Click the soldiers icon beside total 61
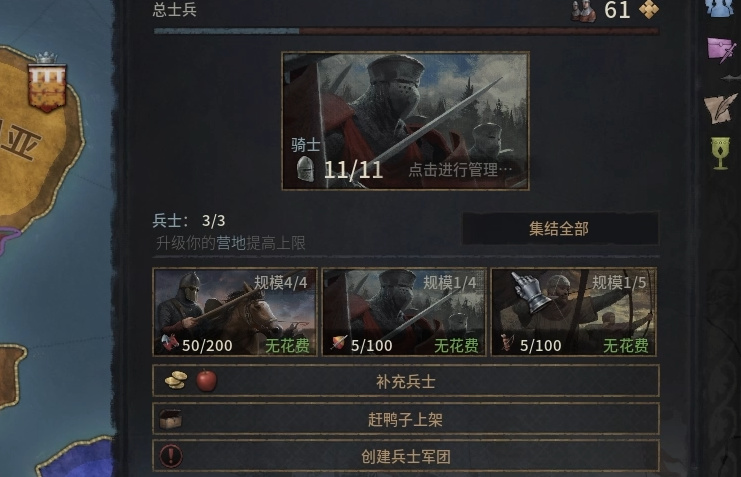The width and height of the screenshot is (741, 477). [583, 10]
